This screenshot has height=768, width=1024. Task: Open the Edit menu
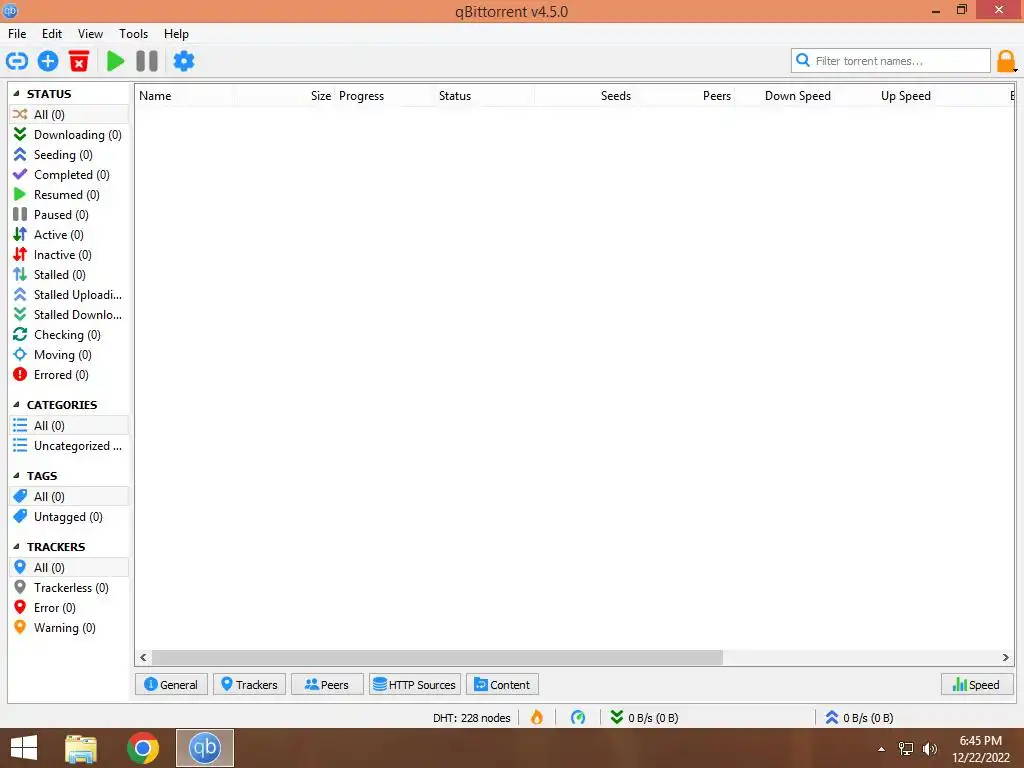[52, 34]
